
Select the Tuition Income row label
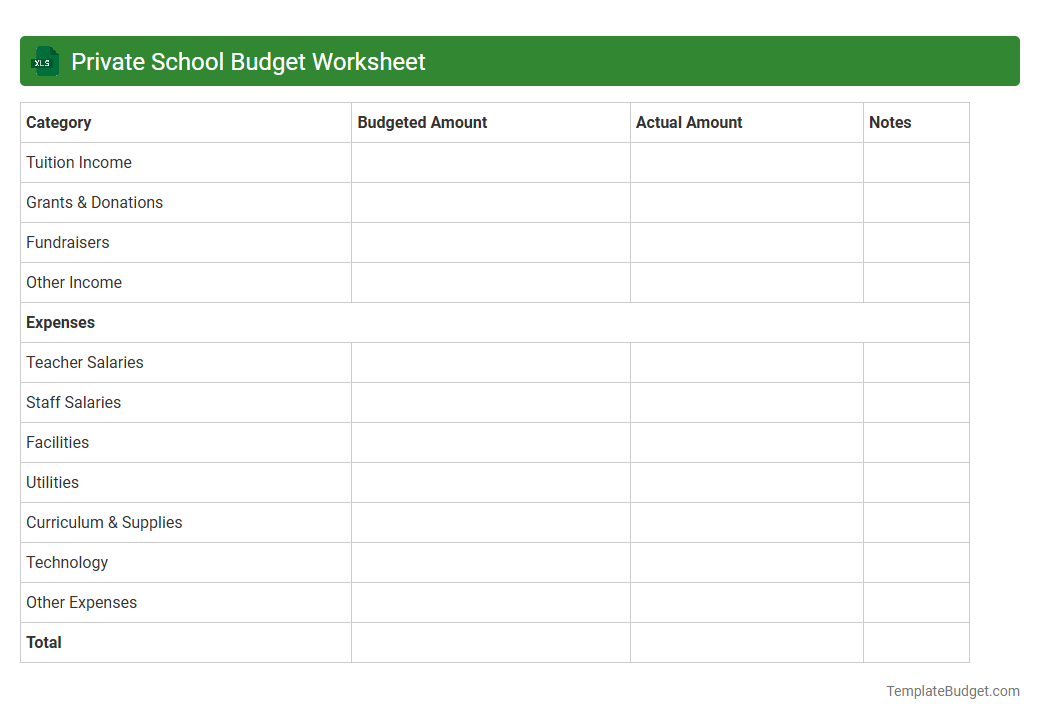79,162
